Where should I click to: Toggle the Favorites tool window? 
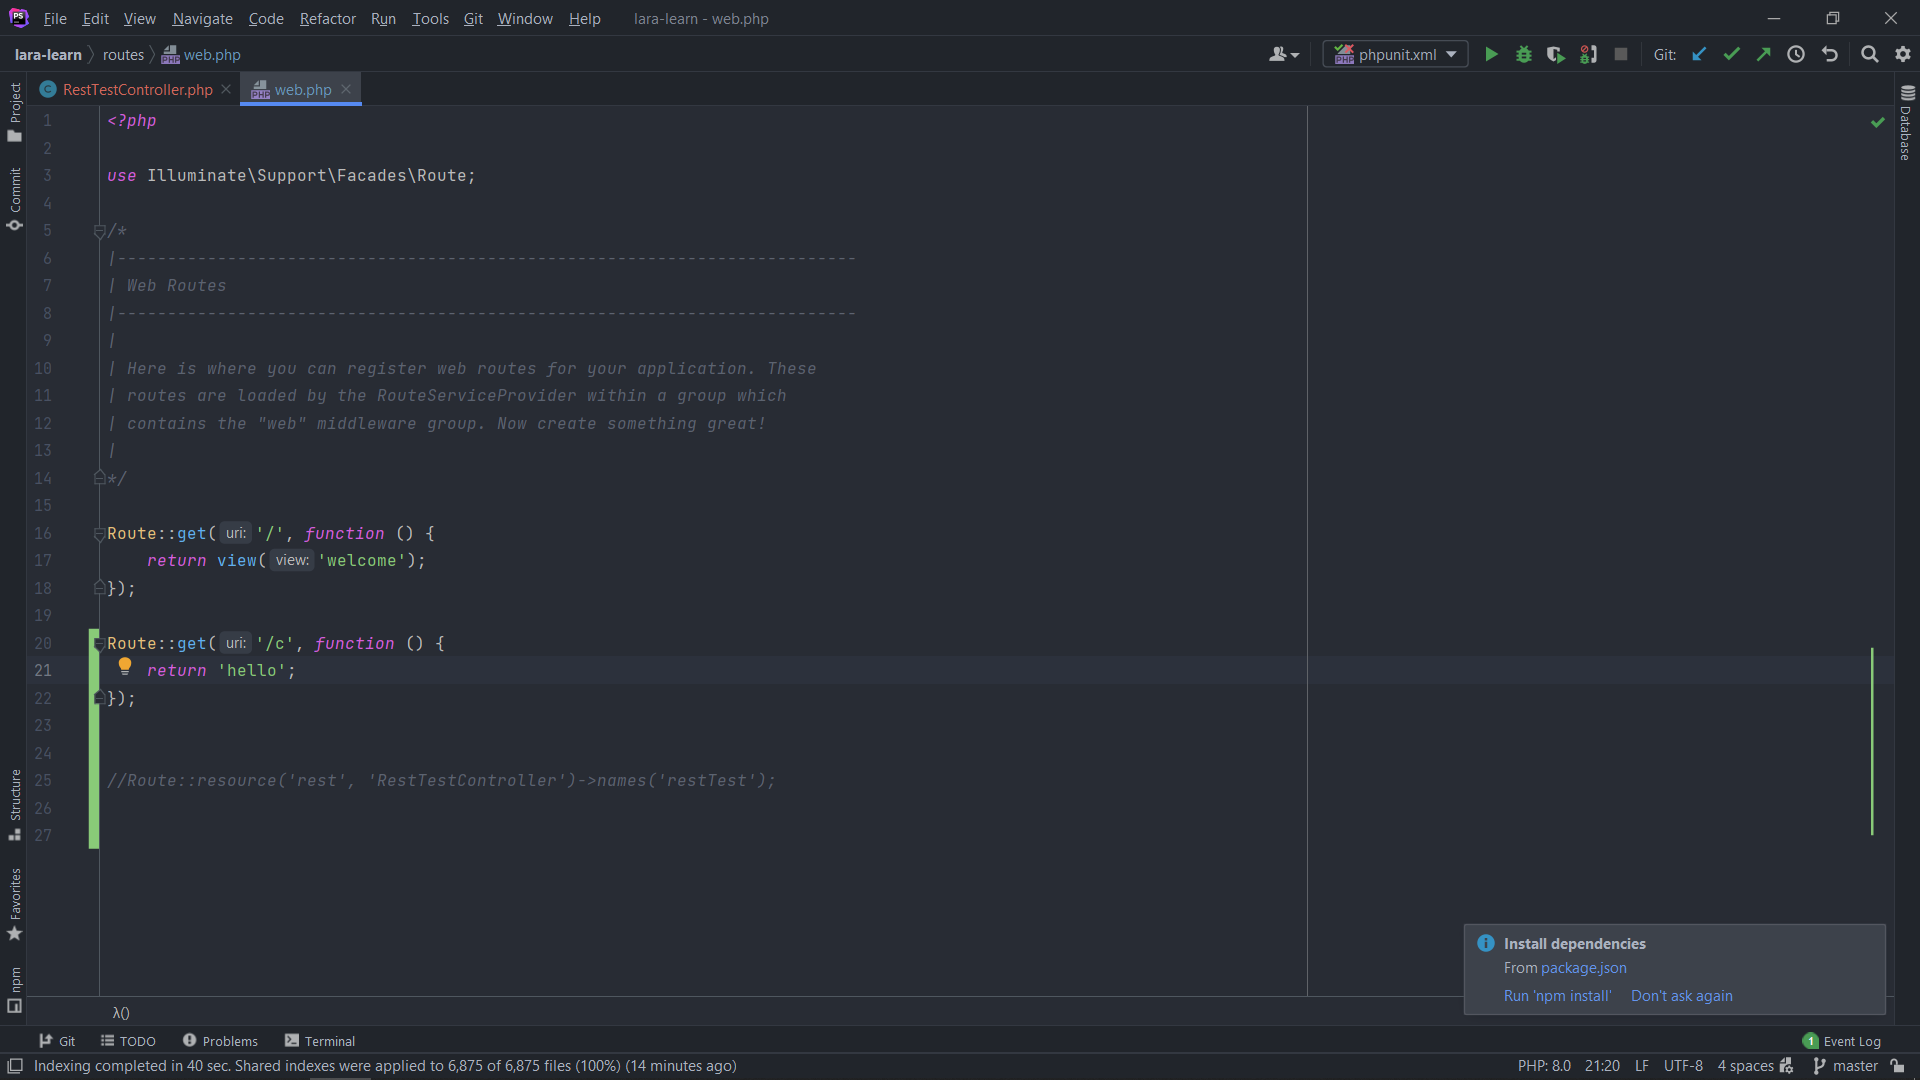(15, 905)
